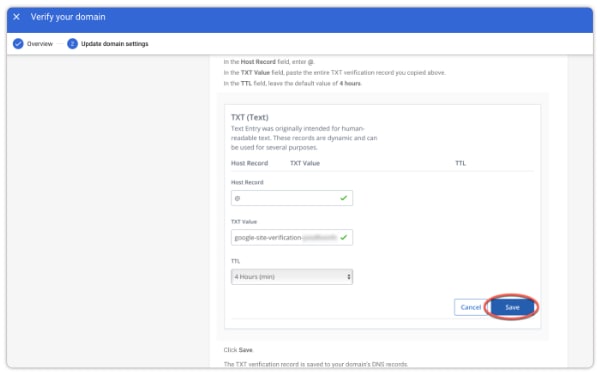Click the Host Record input field
The width and height of the screenshot is (600, 375).
[292, 198]
